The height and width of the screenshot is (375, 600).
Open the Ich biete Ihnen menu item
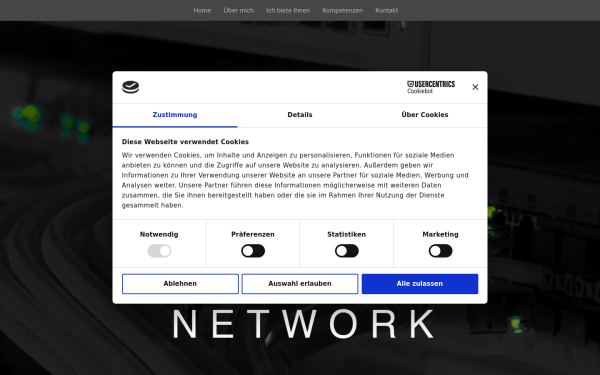288,10
